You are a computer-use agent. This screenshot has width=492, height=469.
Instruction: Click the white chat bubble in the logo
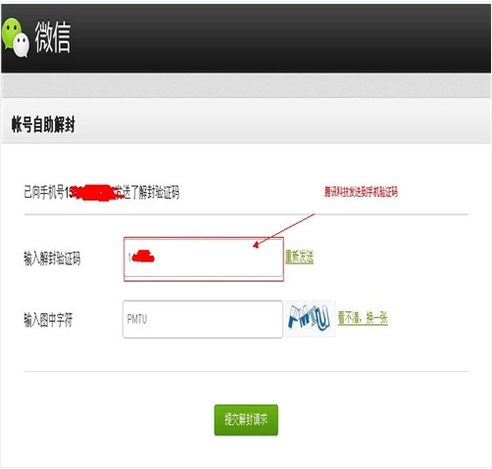[x=22, y=45]
